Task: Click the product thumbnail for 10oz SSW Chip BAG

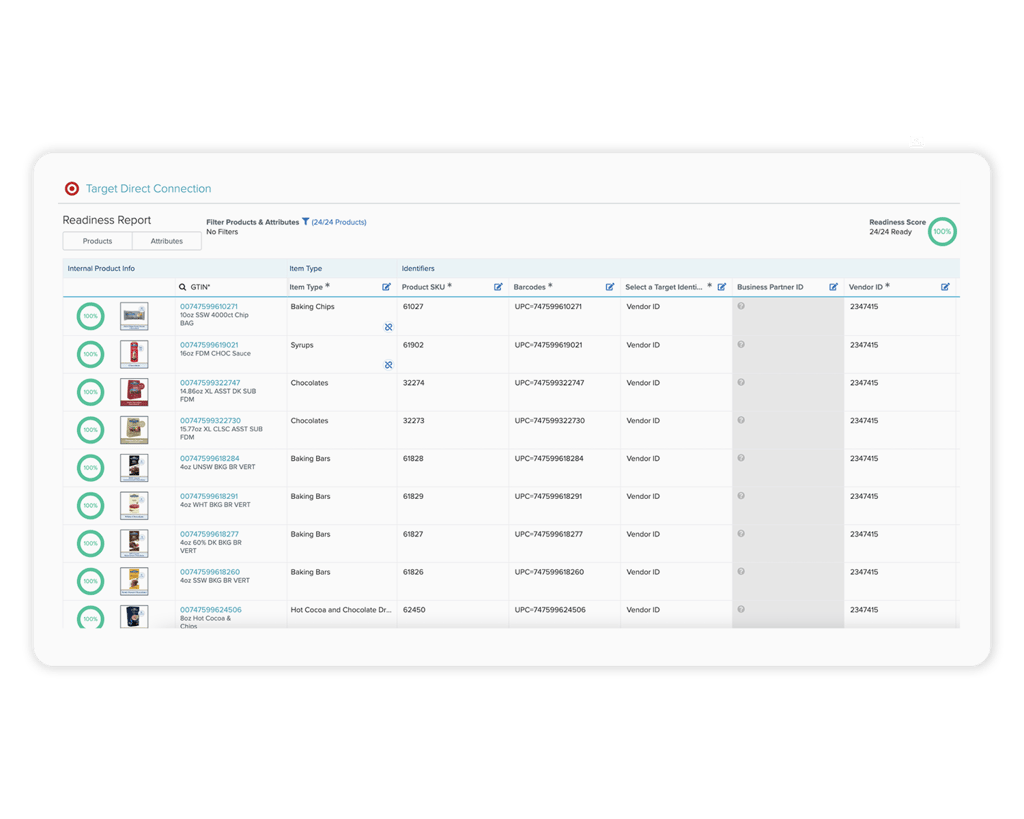Action: click(x=135, y=316)
